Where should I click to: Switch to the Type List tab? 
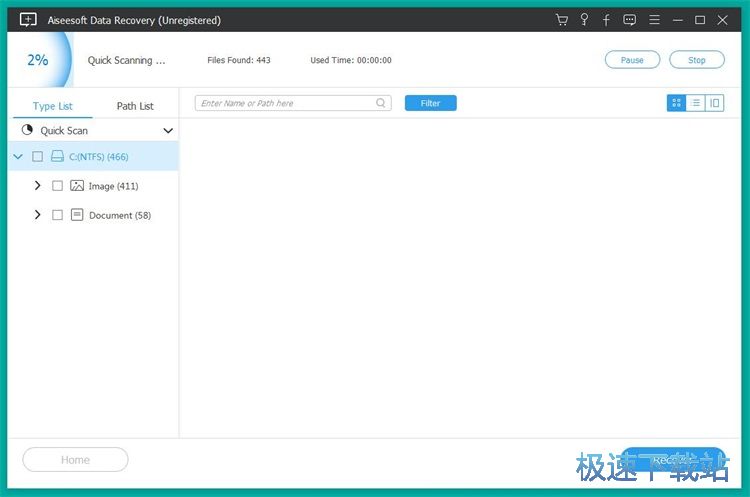coord(53,106)
